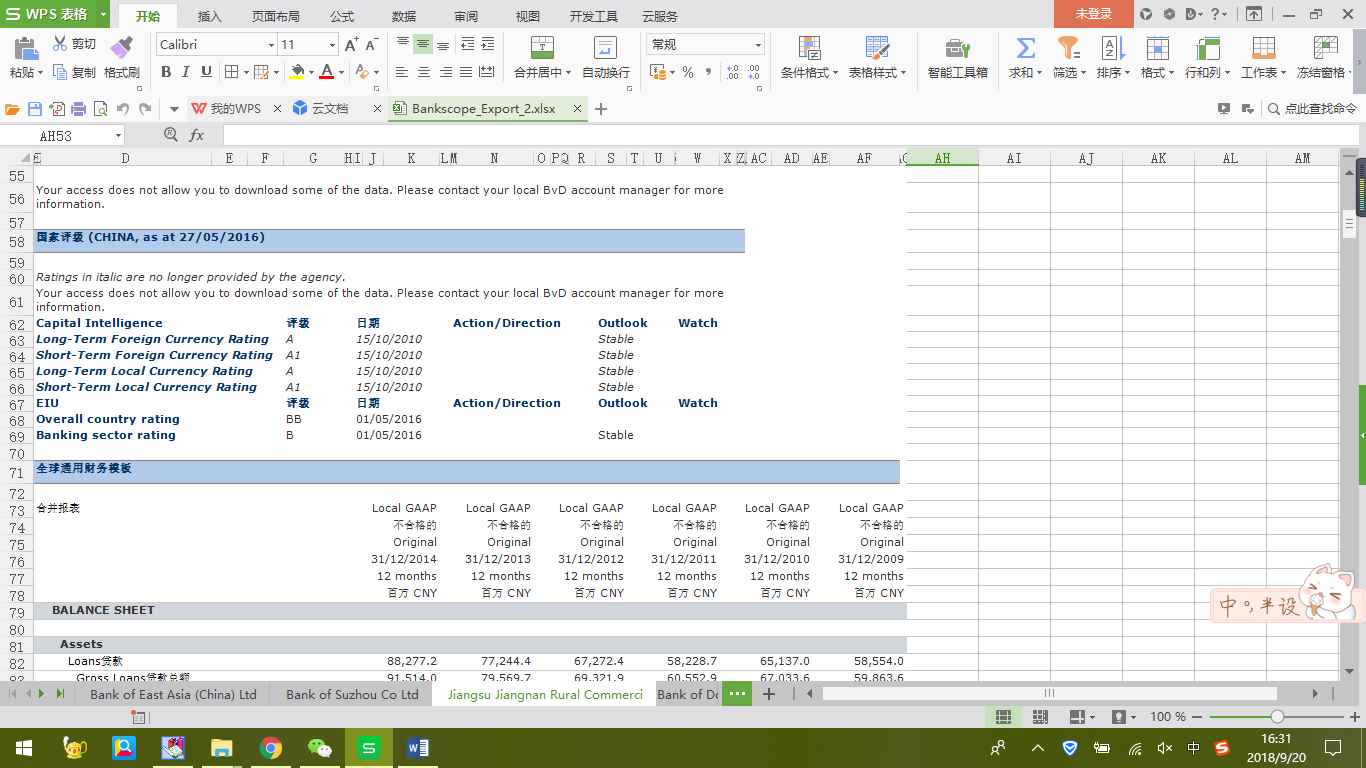1366x768 pixels.
Task: Open the Calibri font name dropdown
Action: click(x=271, y=45)
